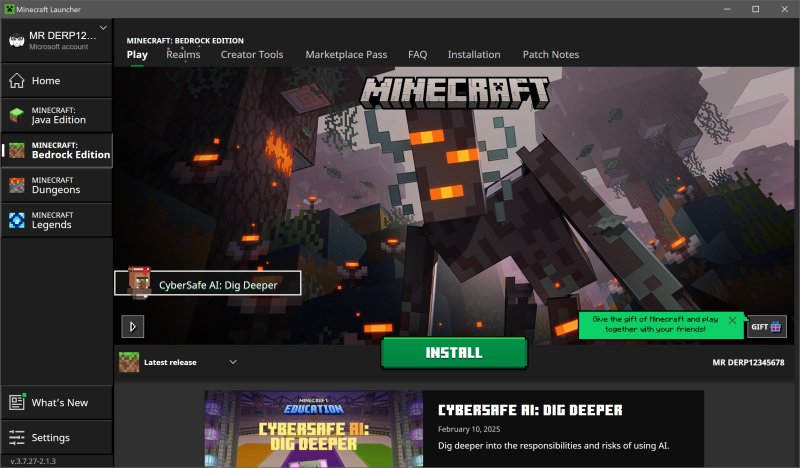Switch to the Realms tab
Screen dimensions: 800x468
point(183,55)
